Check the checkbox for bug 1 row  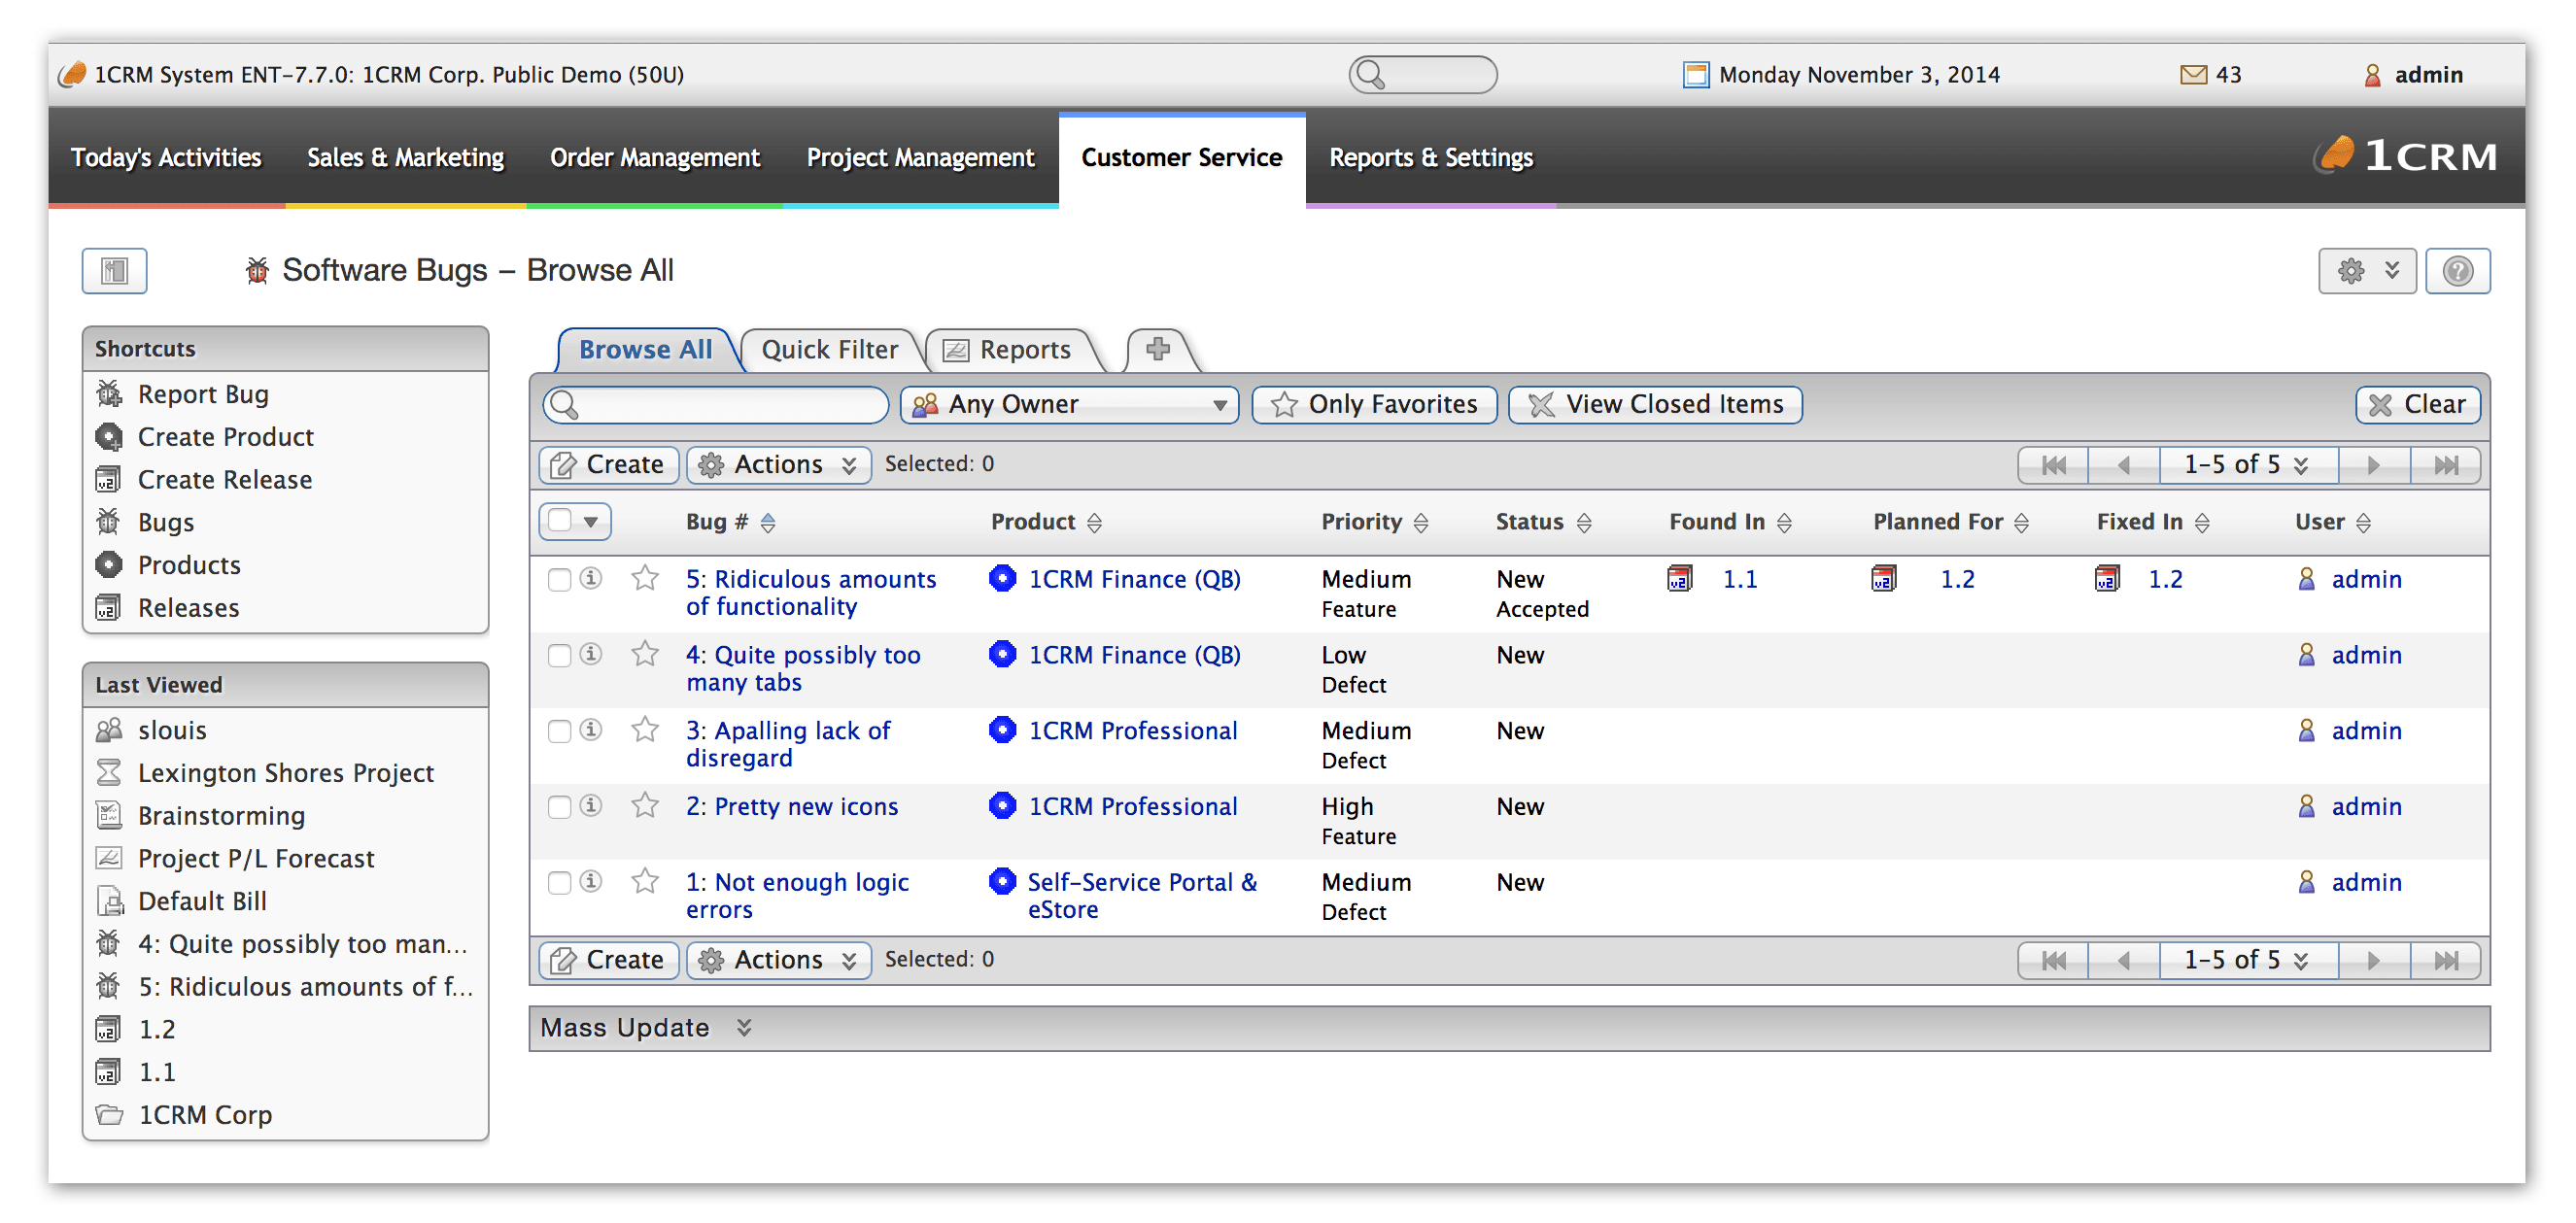(x=559, y=884)
